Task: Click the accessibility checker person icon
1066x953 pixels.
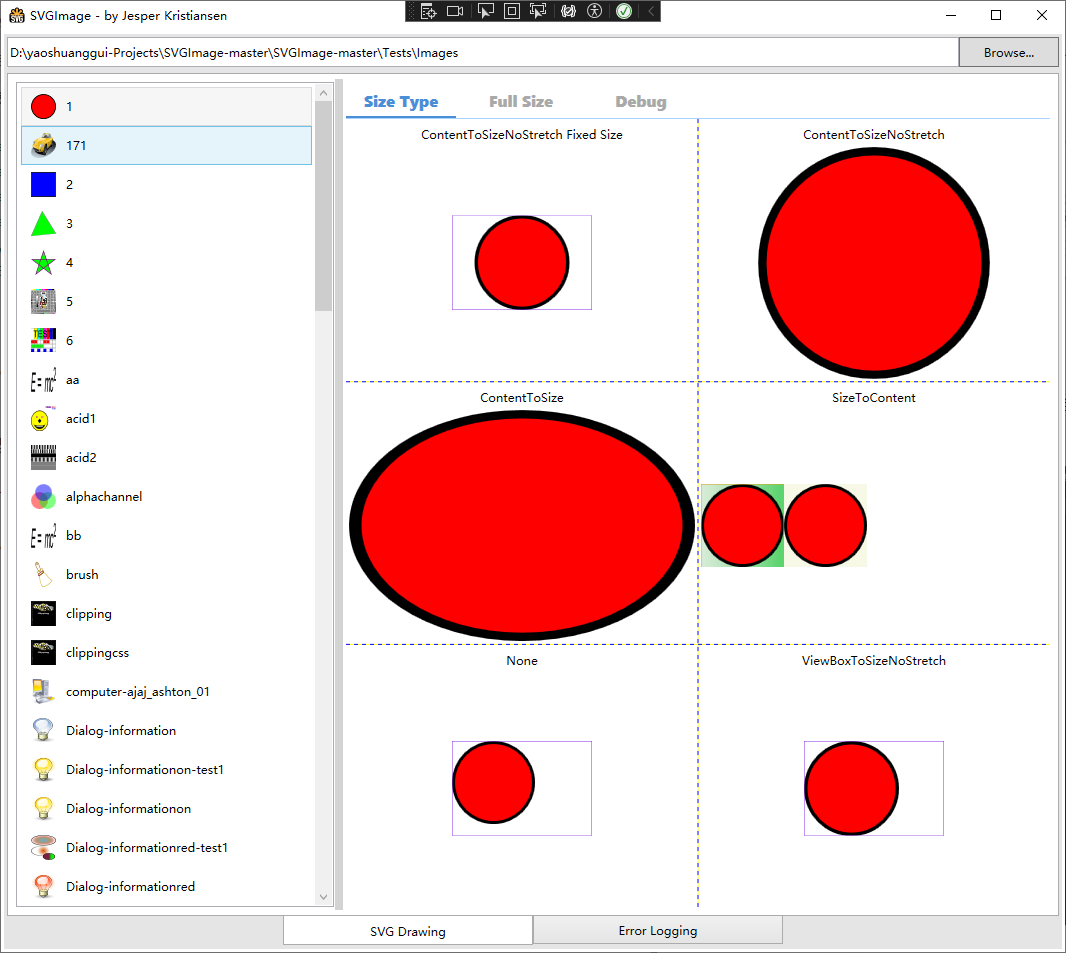Action: 595,11
